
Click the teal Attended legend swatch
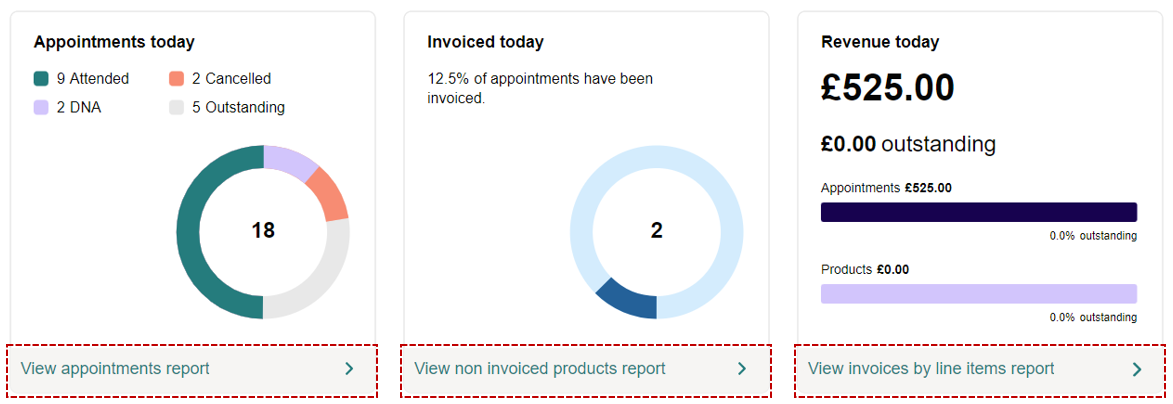point(41,79)
